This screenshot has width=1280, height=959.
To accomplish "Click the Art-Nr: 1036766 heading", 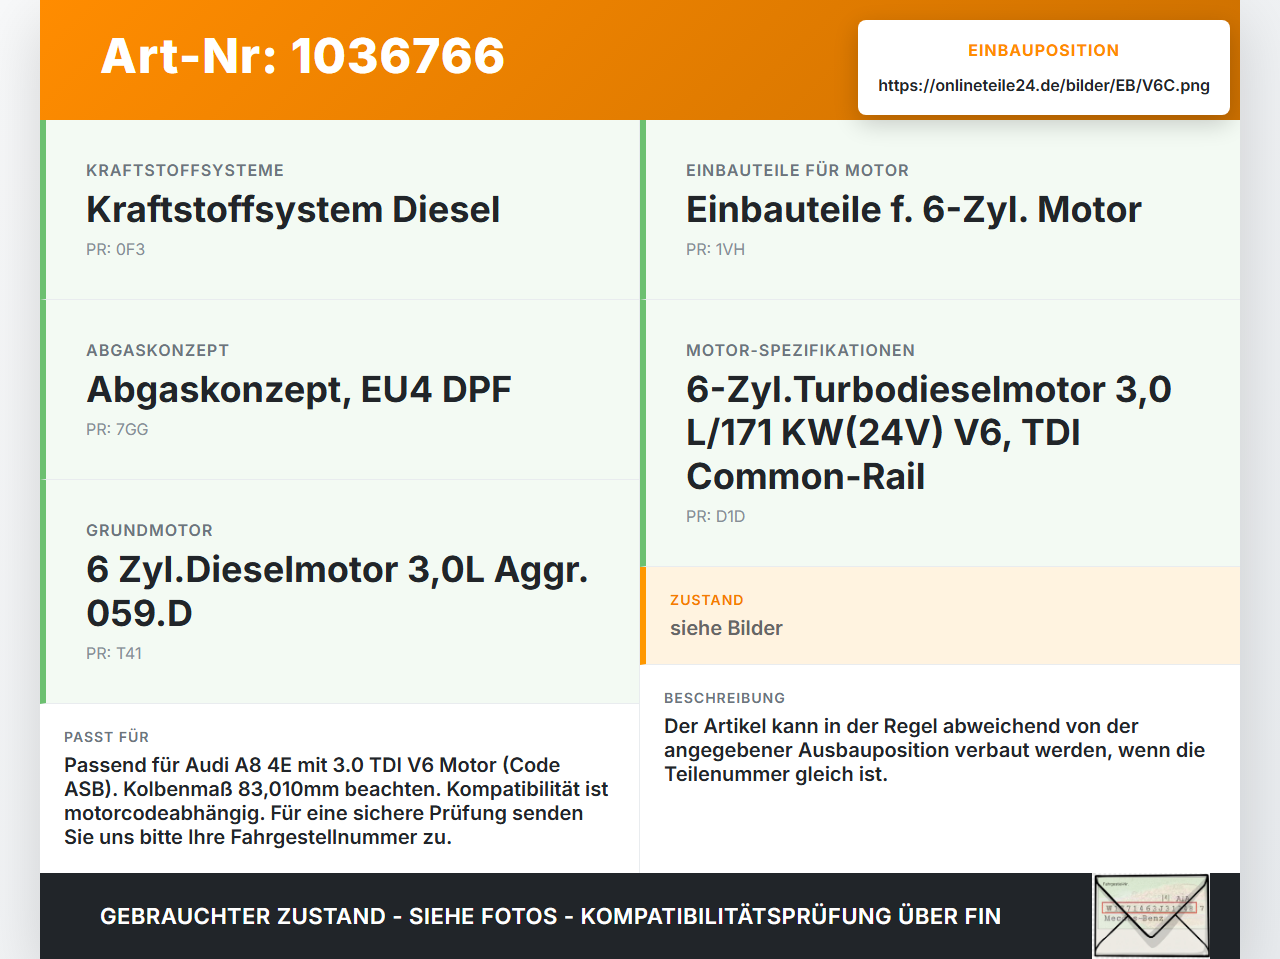I will pos(302,56).
